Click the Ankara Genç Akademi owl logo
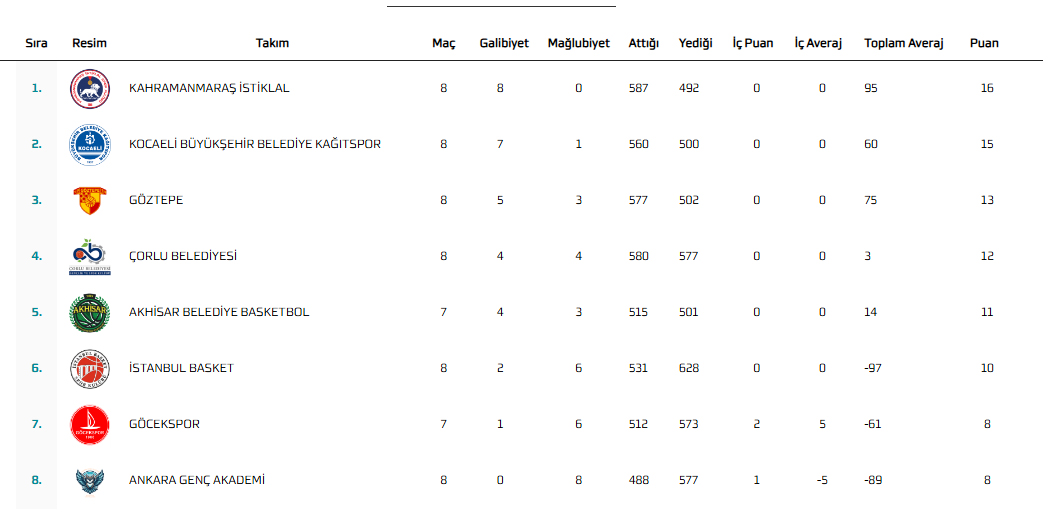Screen dimensions: 1058x524 tap(90, 480)
